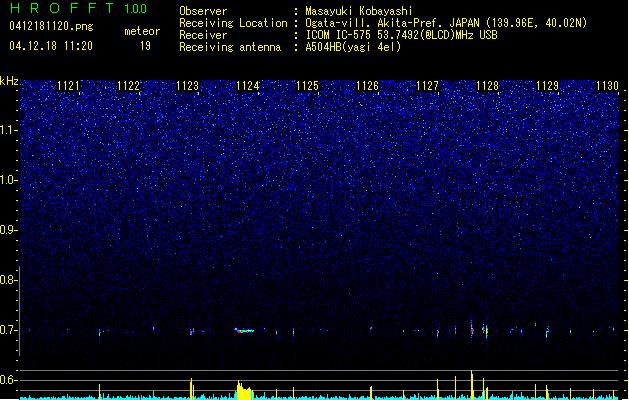Screen dimensions: 629x400
Task: Click the 1.1 kHz axis label
Action: [9, 130]
